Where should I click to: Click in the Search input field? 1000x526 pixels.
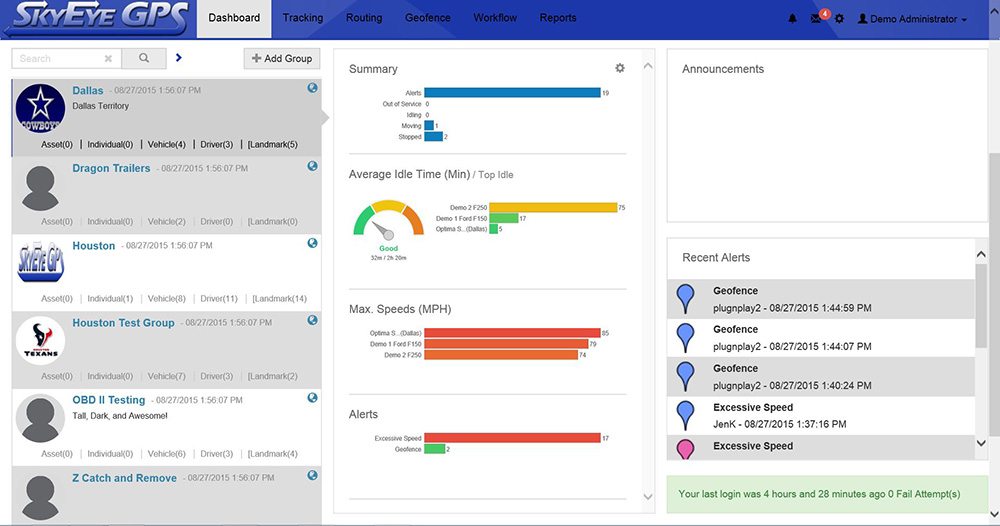point(58,59)
